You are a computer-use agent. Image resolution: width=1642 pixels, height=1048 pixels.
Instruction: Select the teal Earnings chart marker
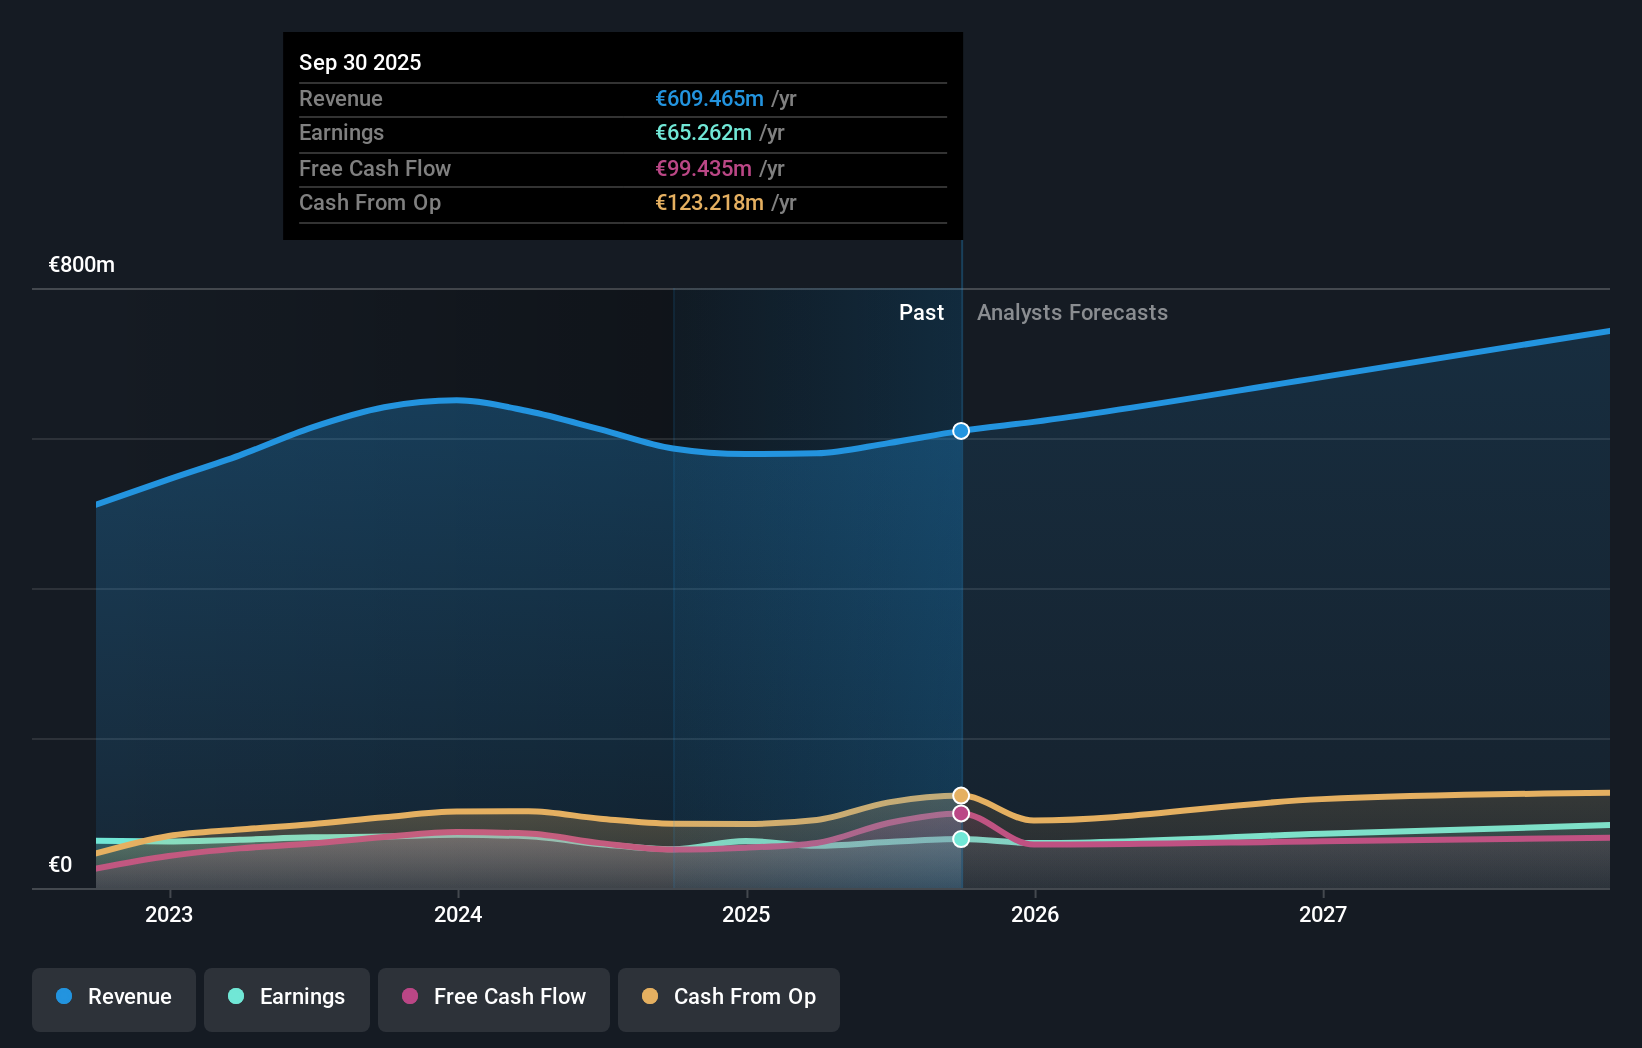point(960,839)
